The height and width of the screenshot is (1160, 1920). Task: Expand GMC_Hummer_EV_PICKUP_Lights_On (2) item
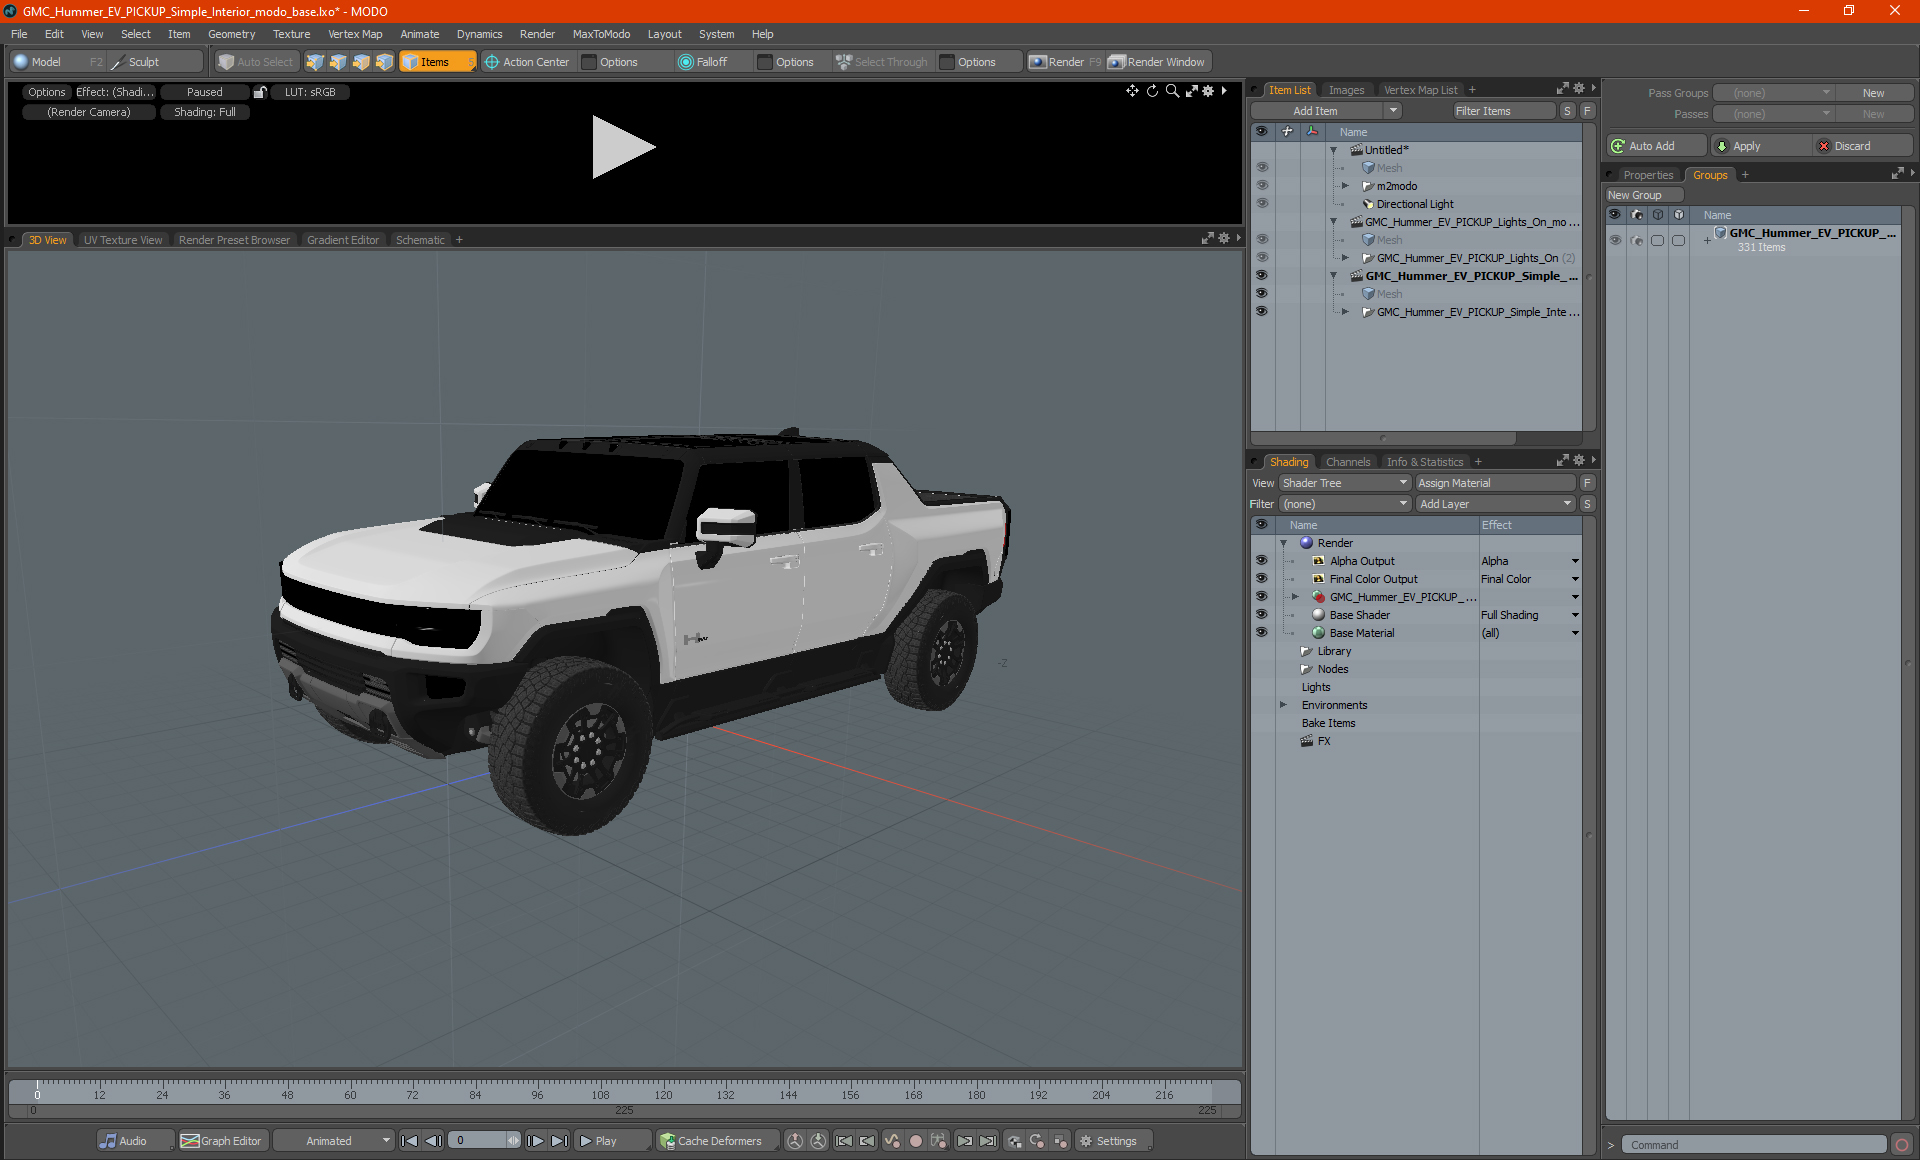pyautogui.click(x=1346, y=258)
